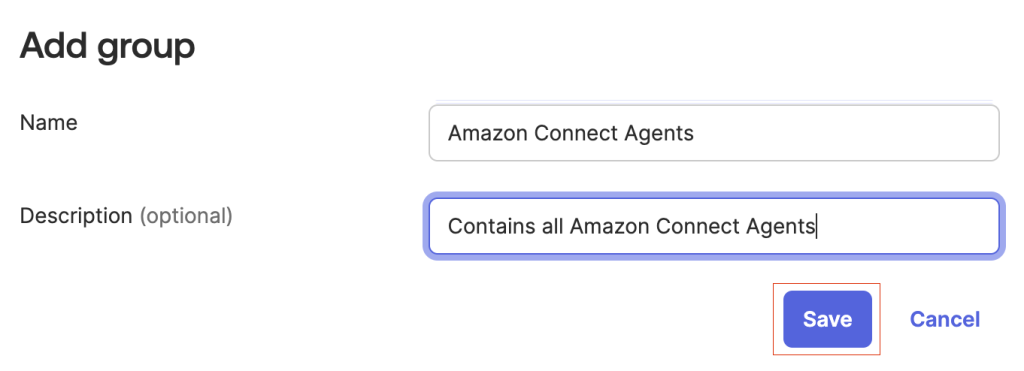Select the Name field label
1024x371 pixels.
(x=48, y=122)
